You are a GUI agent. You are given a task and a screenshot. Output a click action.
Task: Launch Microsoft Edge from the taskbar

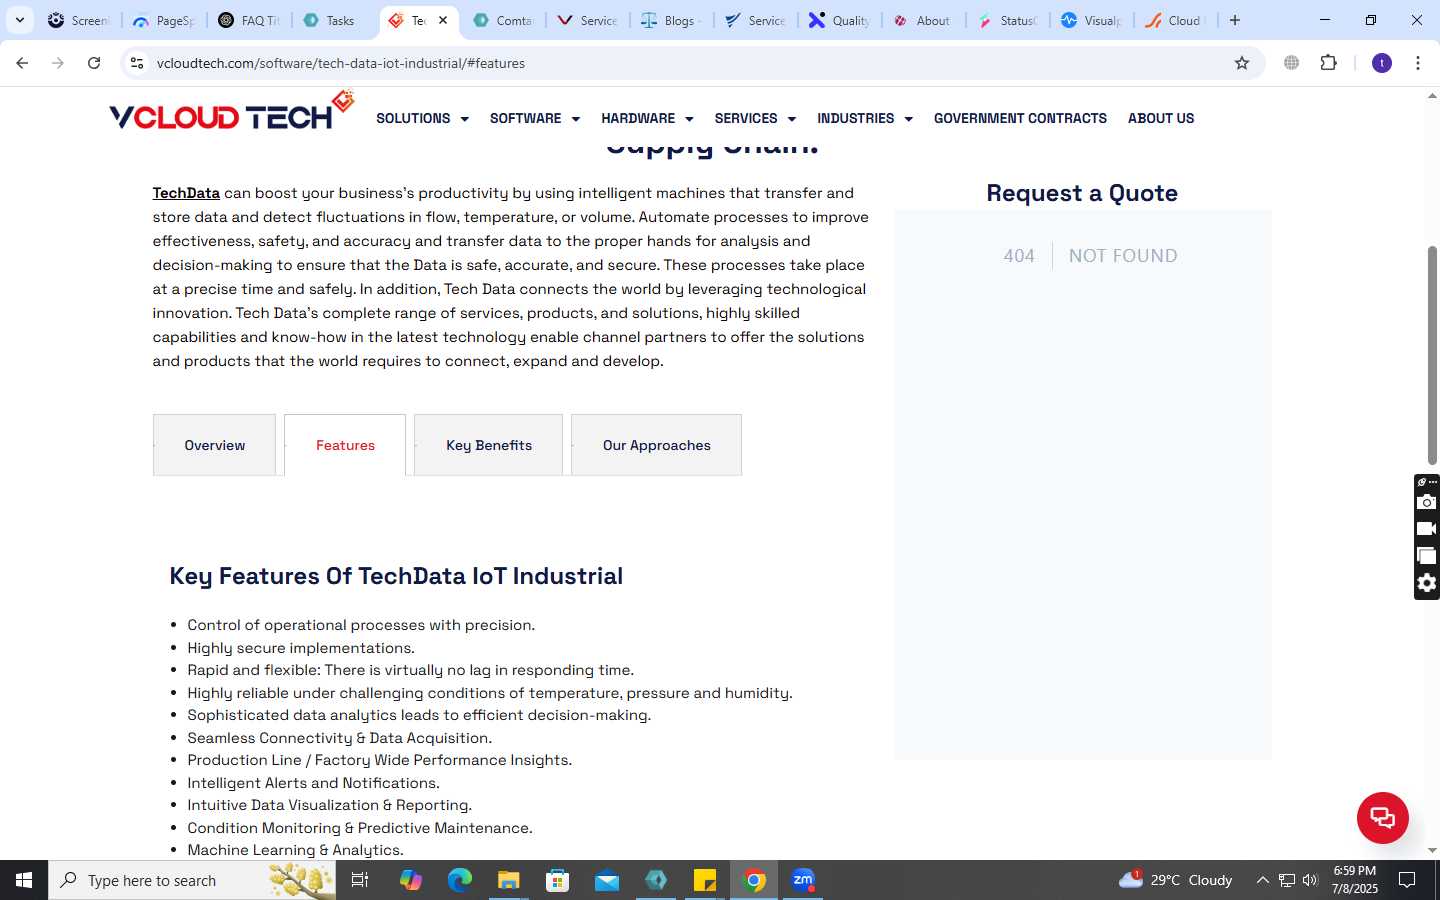coord(459,880)
